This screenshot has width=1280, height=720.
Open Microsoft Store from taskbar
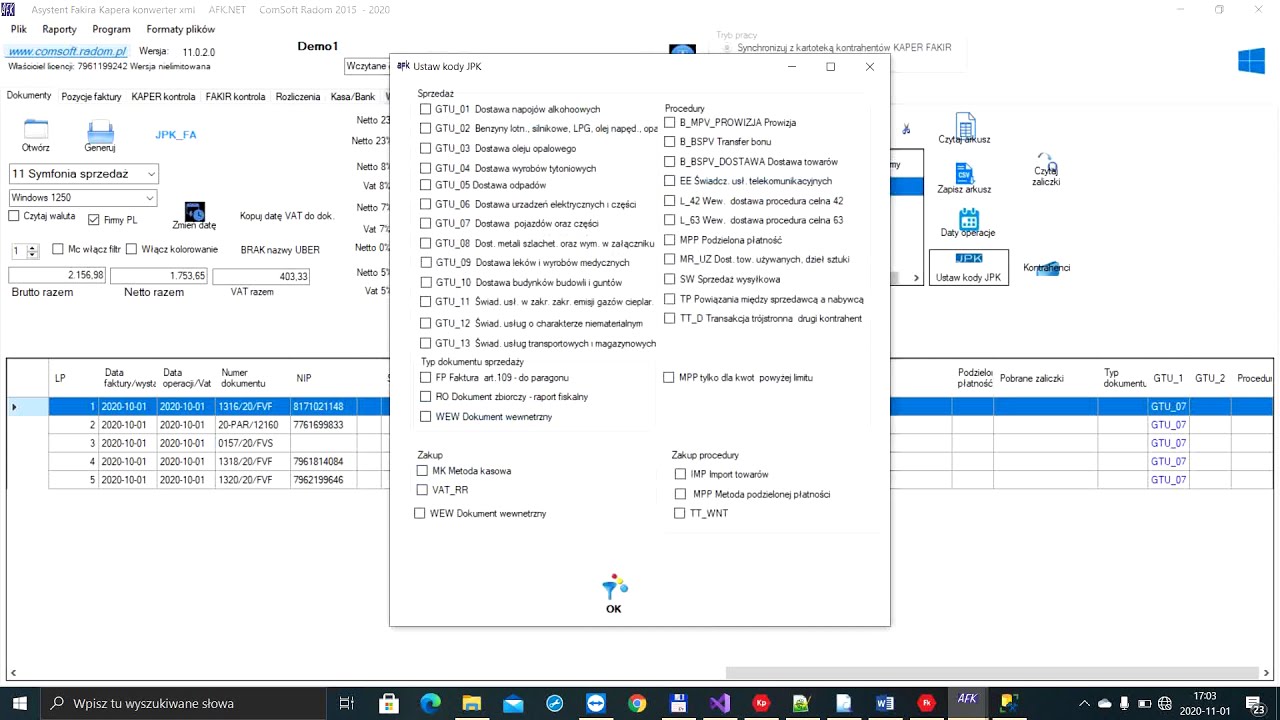pos(388,703)
